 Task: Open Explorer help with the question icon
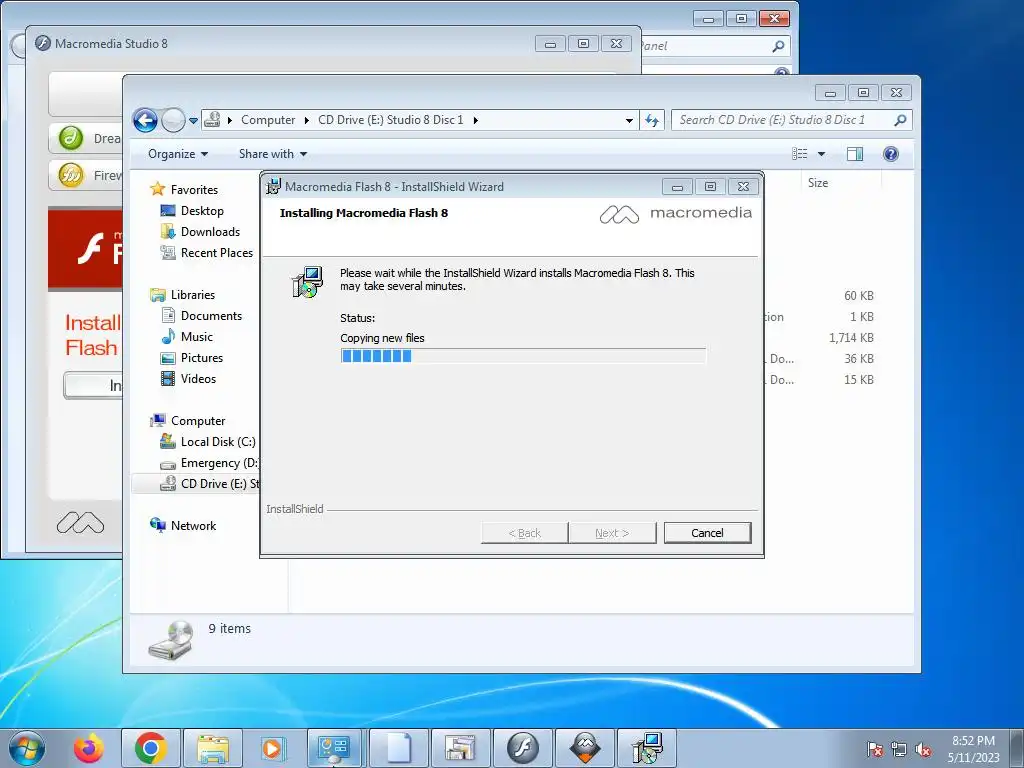891,154
